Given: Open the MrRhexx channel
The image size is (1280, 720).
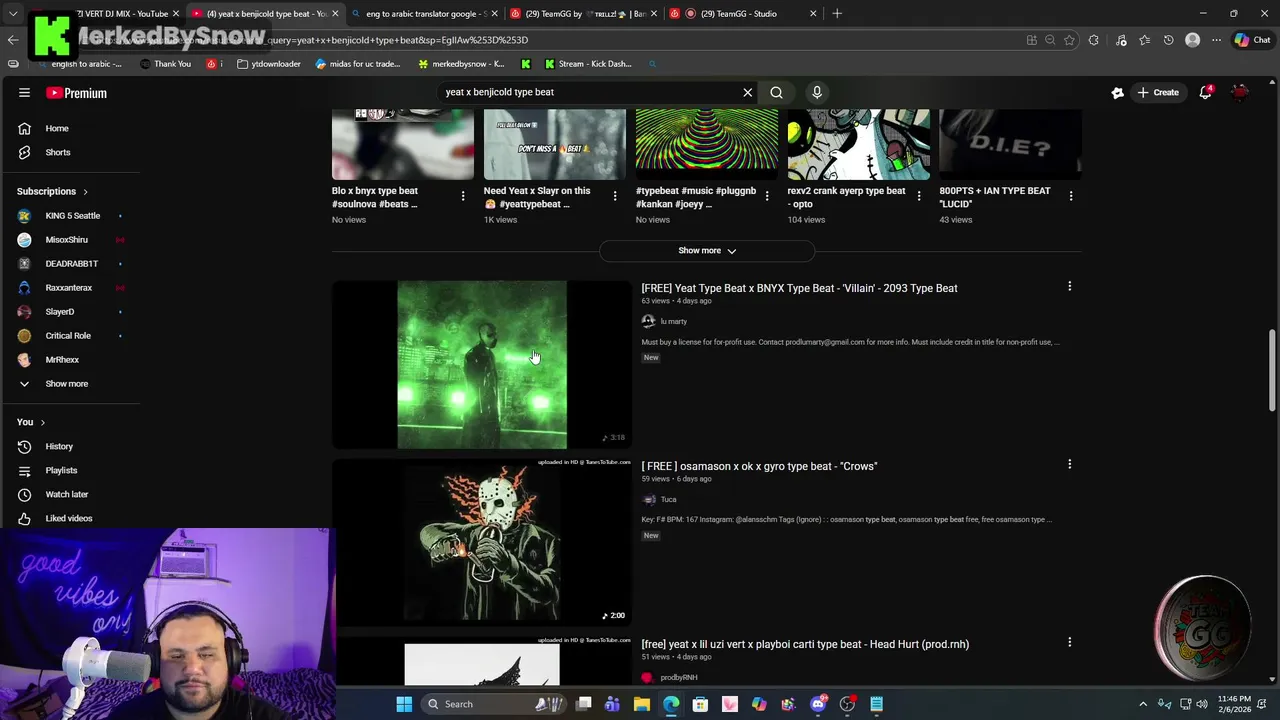Looking at the screenshot, I should point(62,359).
